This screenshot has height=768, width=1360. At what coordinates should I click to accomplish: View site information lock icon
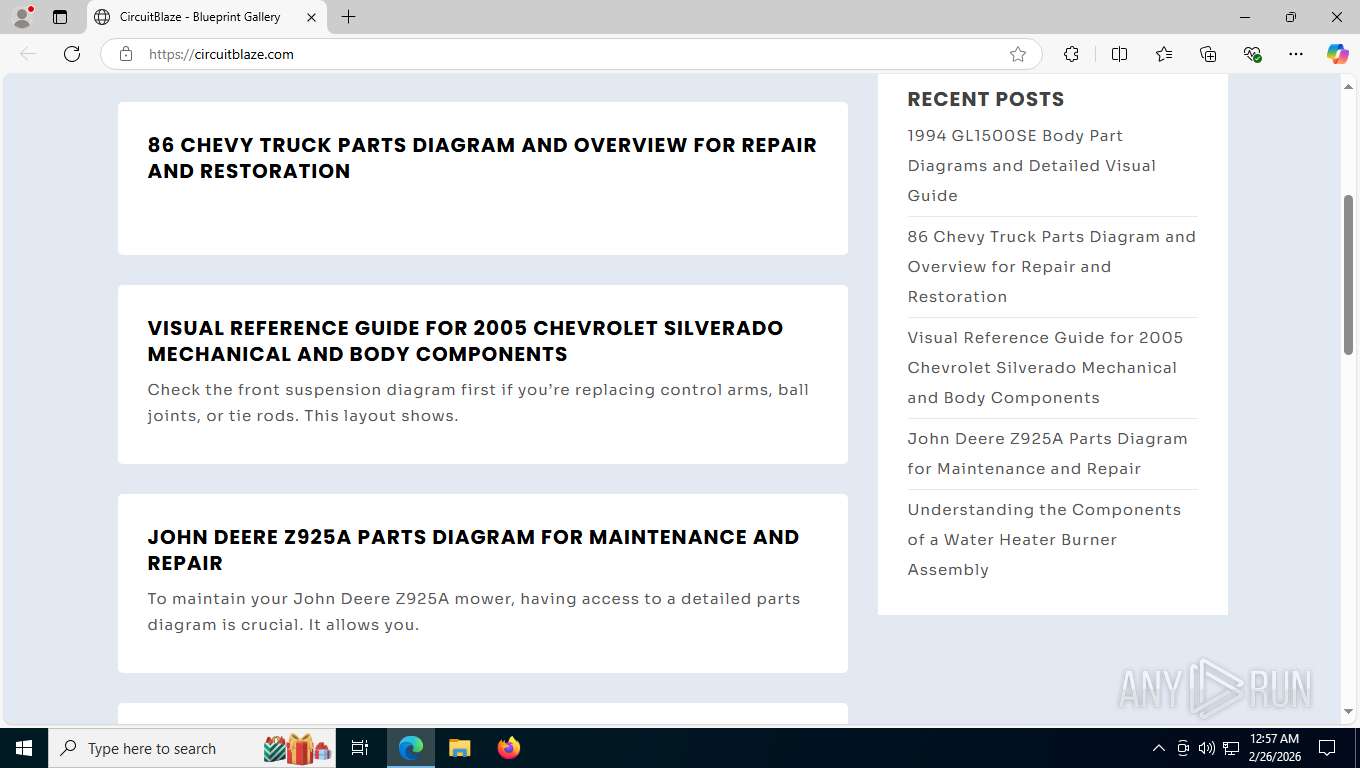click(126, 54)
